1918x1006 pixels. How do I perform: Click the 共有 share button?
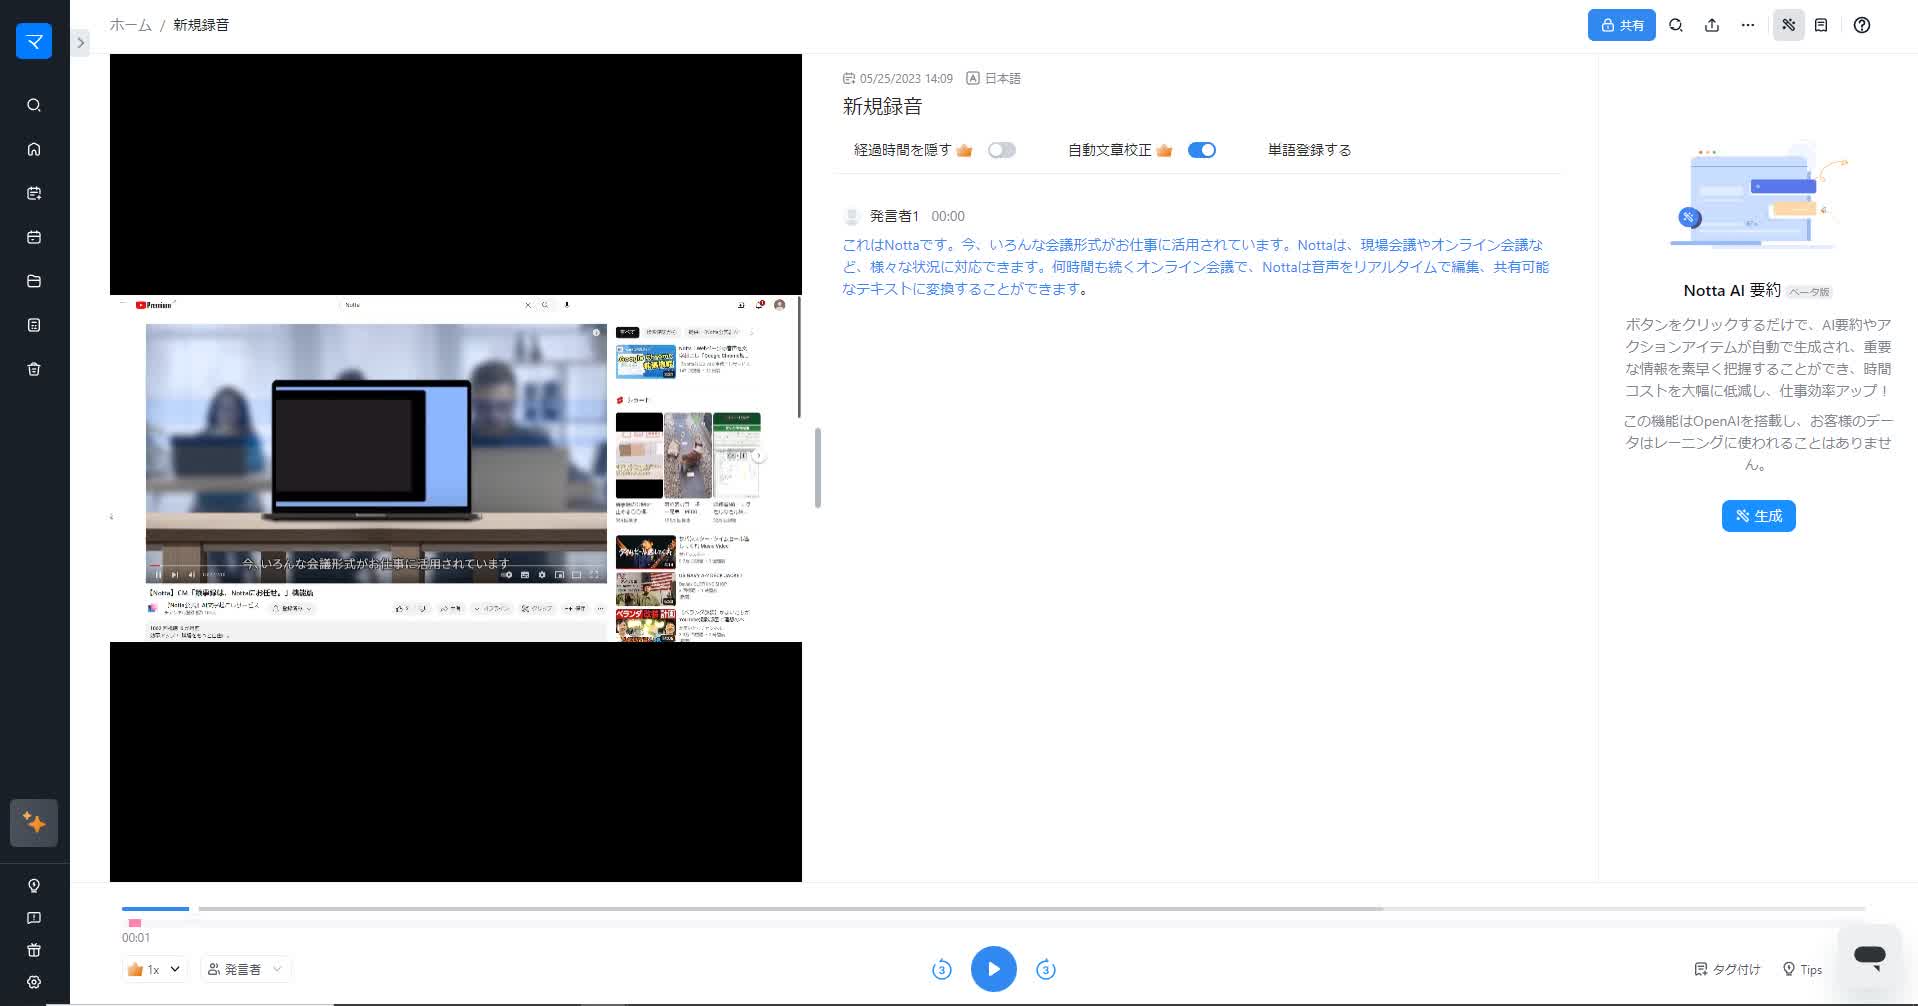[1621, 25]
